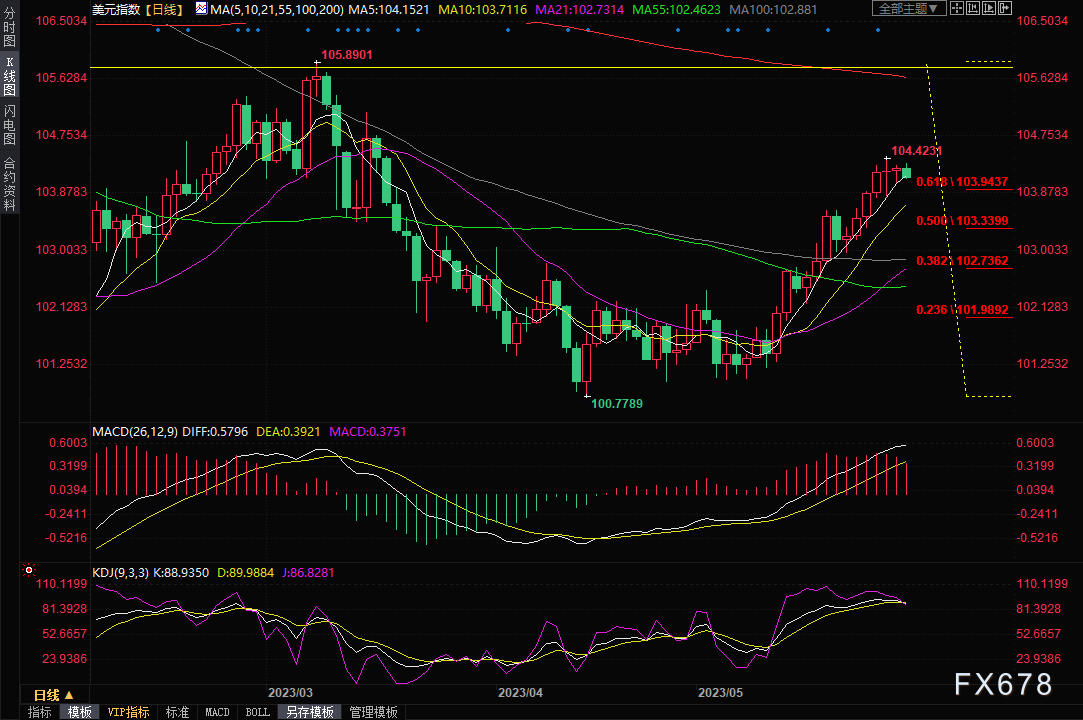
Task: Click the 【日线】 period label in title
Action: coord(164,9)
